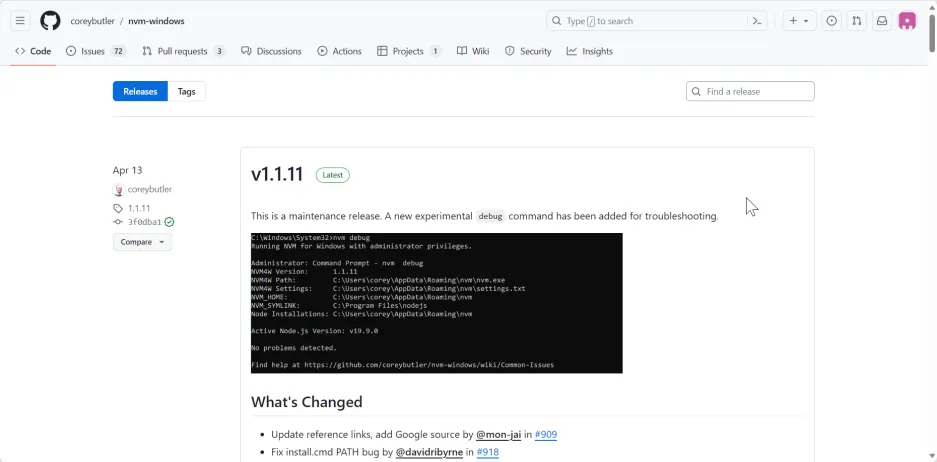Open pull request #909 link

coord(545,435)
